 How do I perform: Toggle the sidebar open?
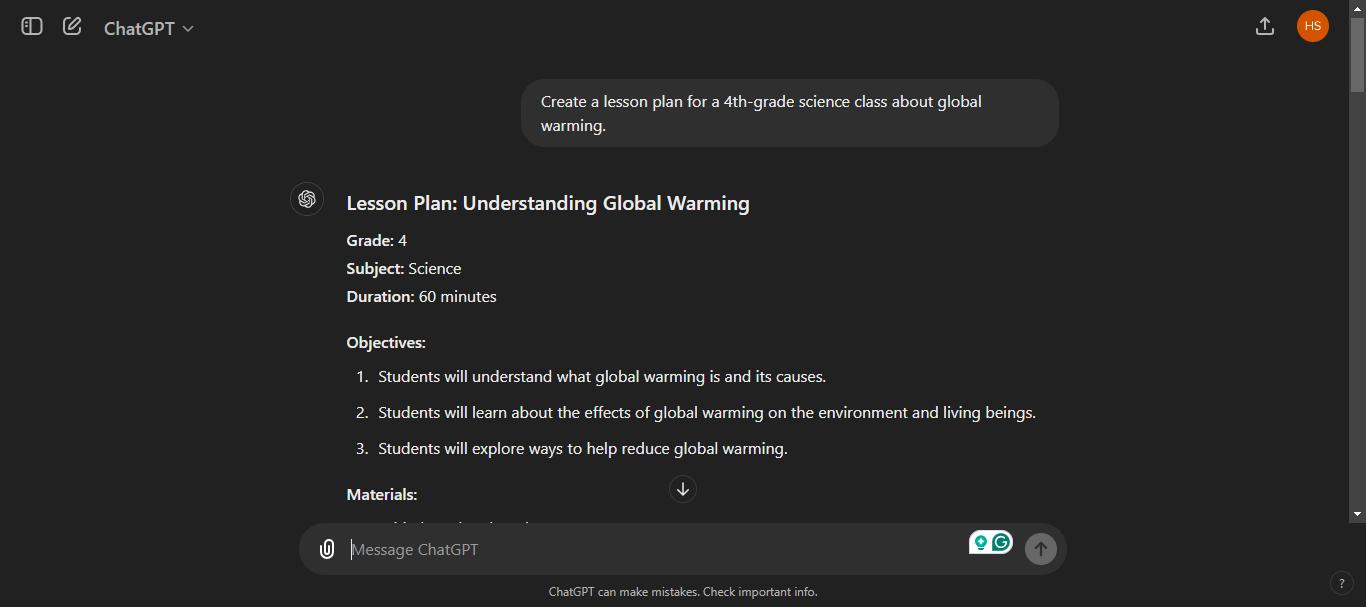coord(31,26)
